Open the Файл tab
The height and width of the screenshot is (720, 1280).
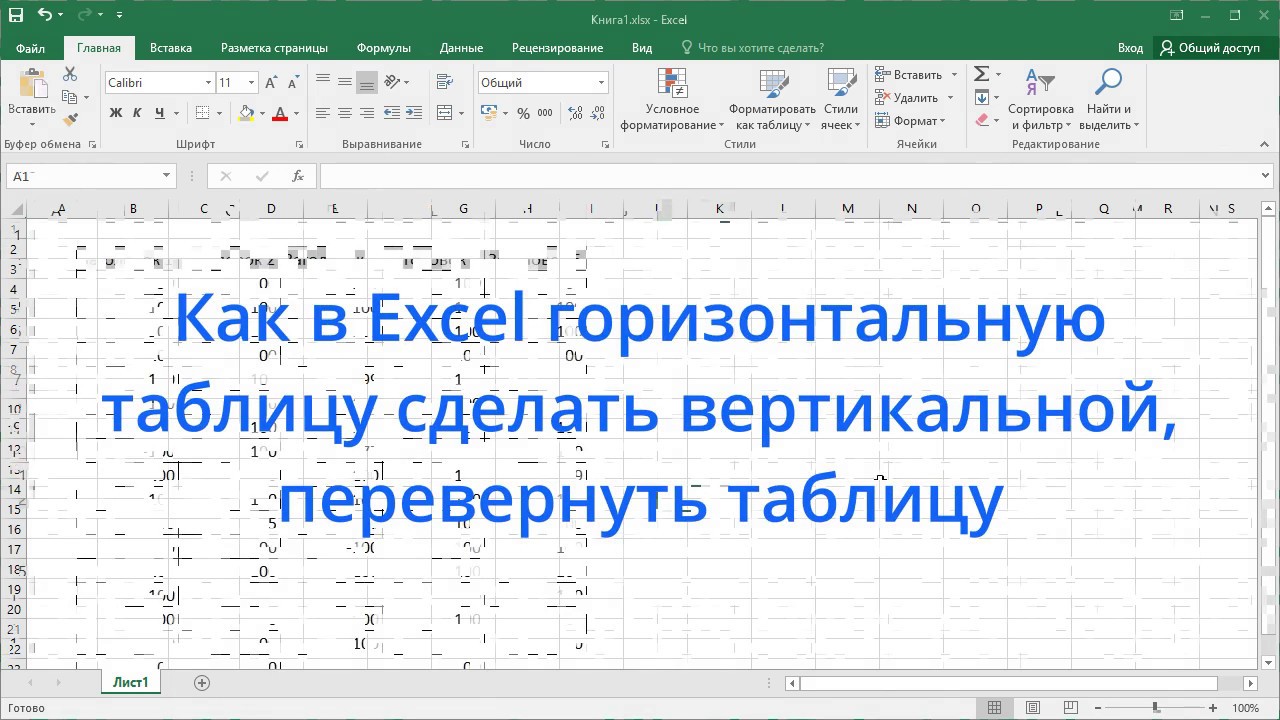click(x=30, y=47)
